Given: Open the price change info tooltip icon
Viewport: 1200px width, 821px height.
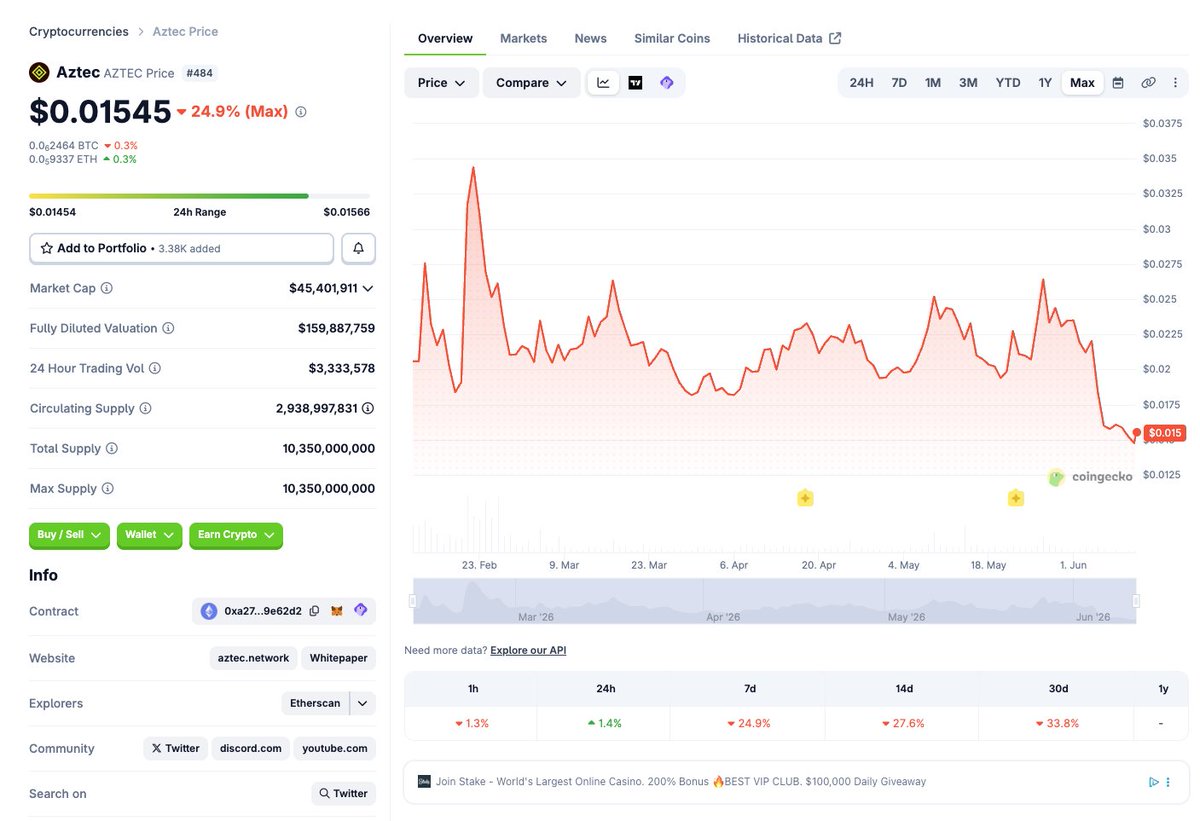Looking at the screenshot, I should pos(301,112).
